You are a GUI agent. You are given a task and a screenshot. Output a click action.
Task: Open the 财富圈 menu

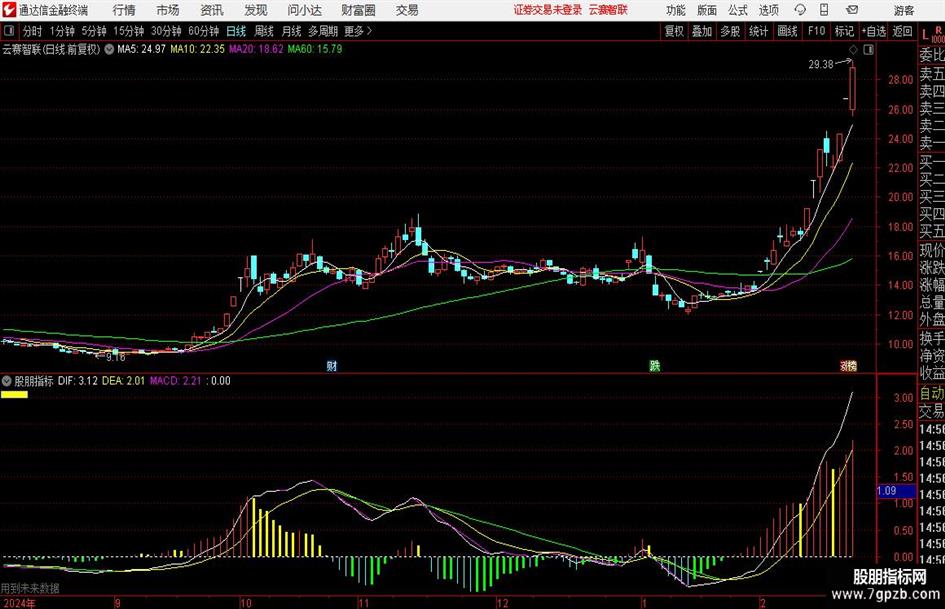(358, 10)
